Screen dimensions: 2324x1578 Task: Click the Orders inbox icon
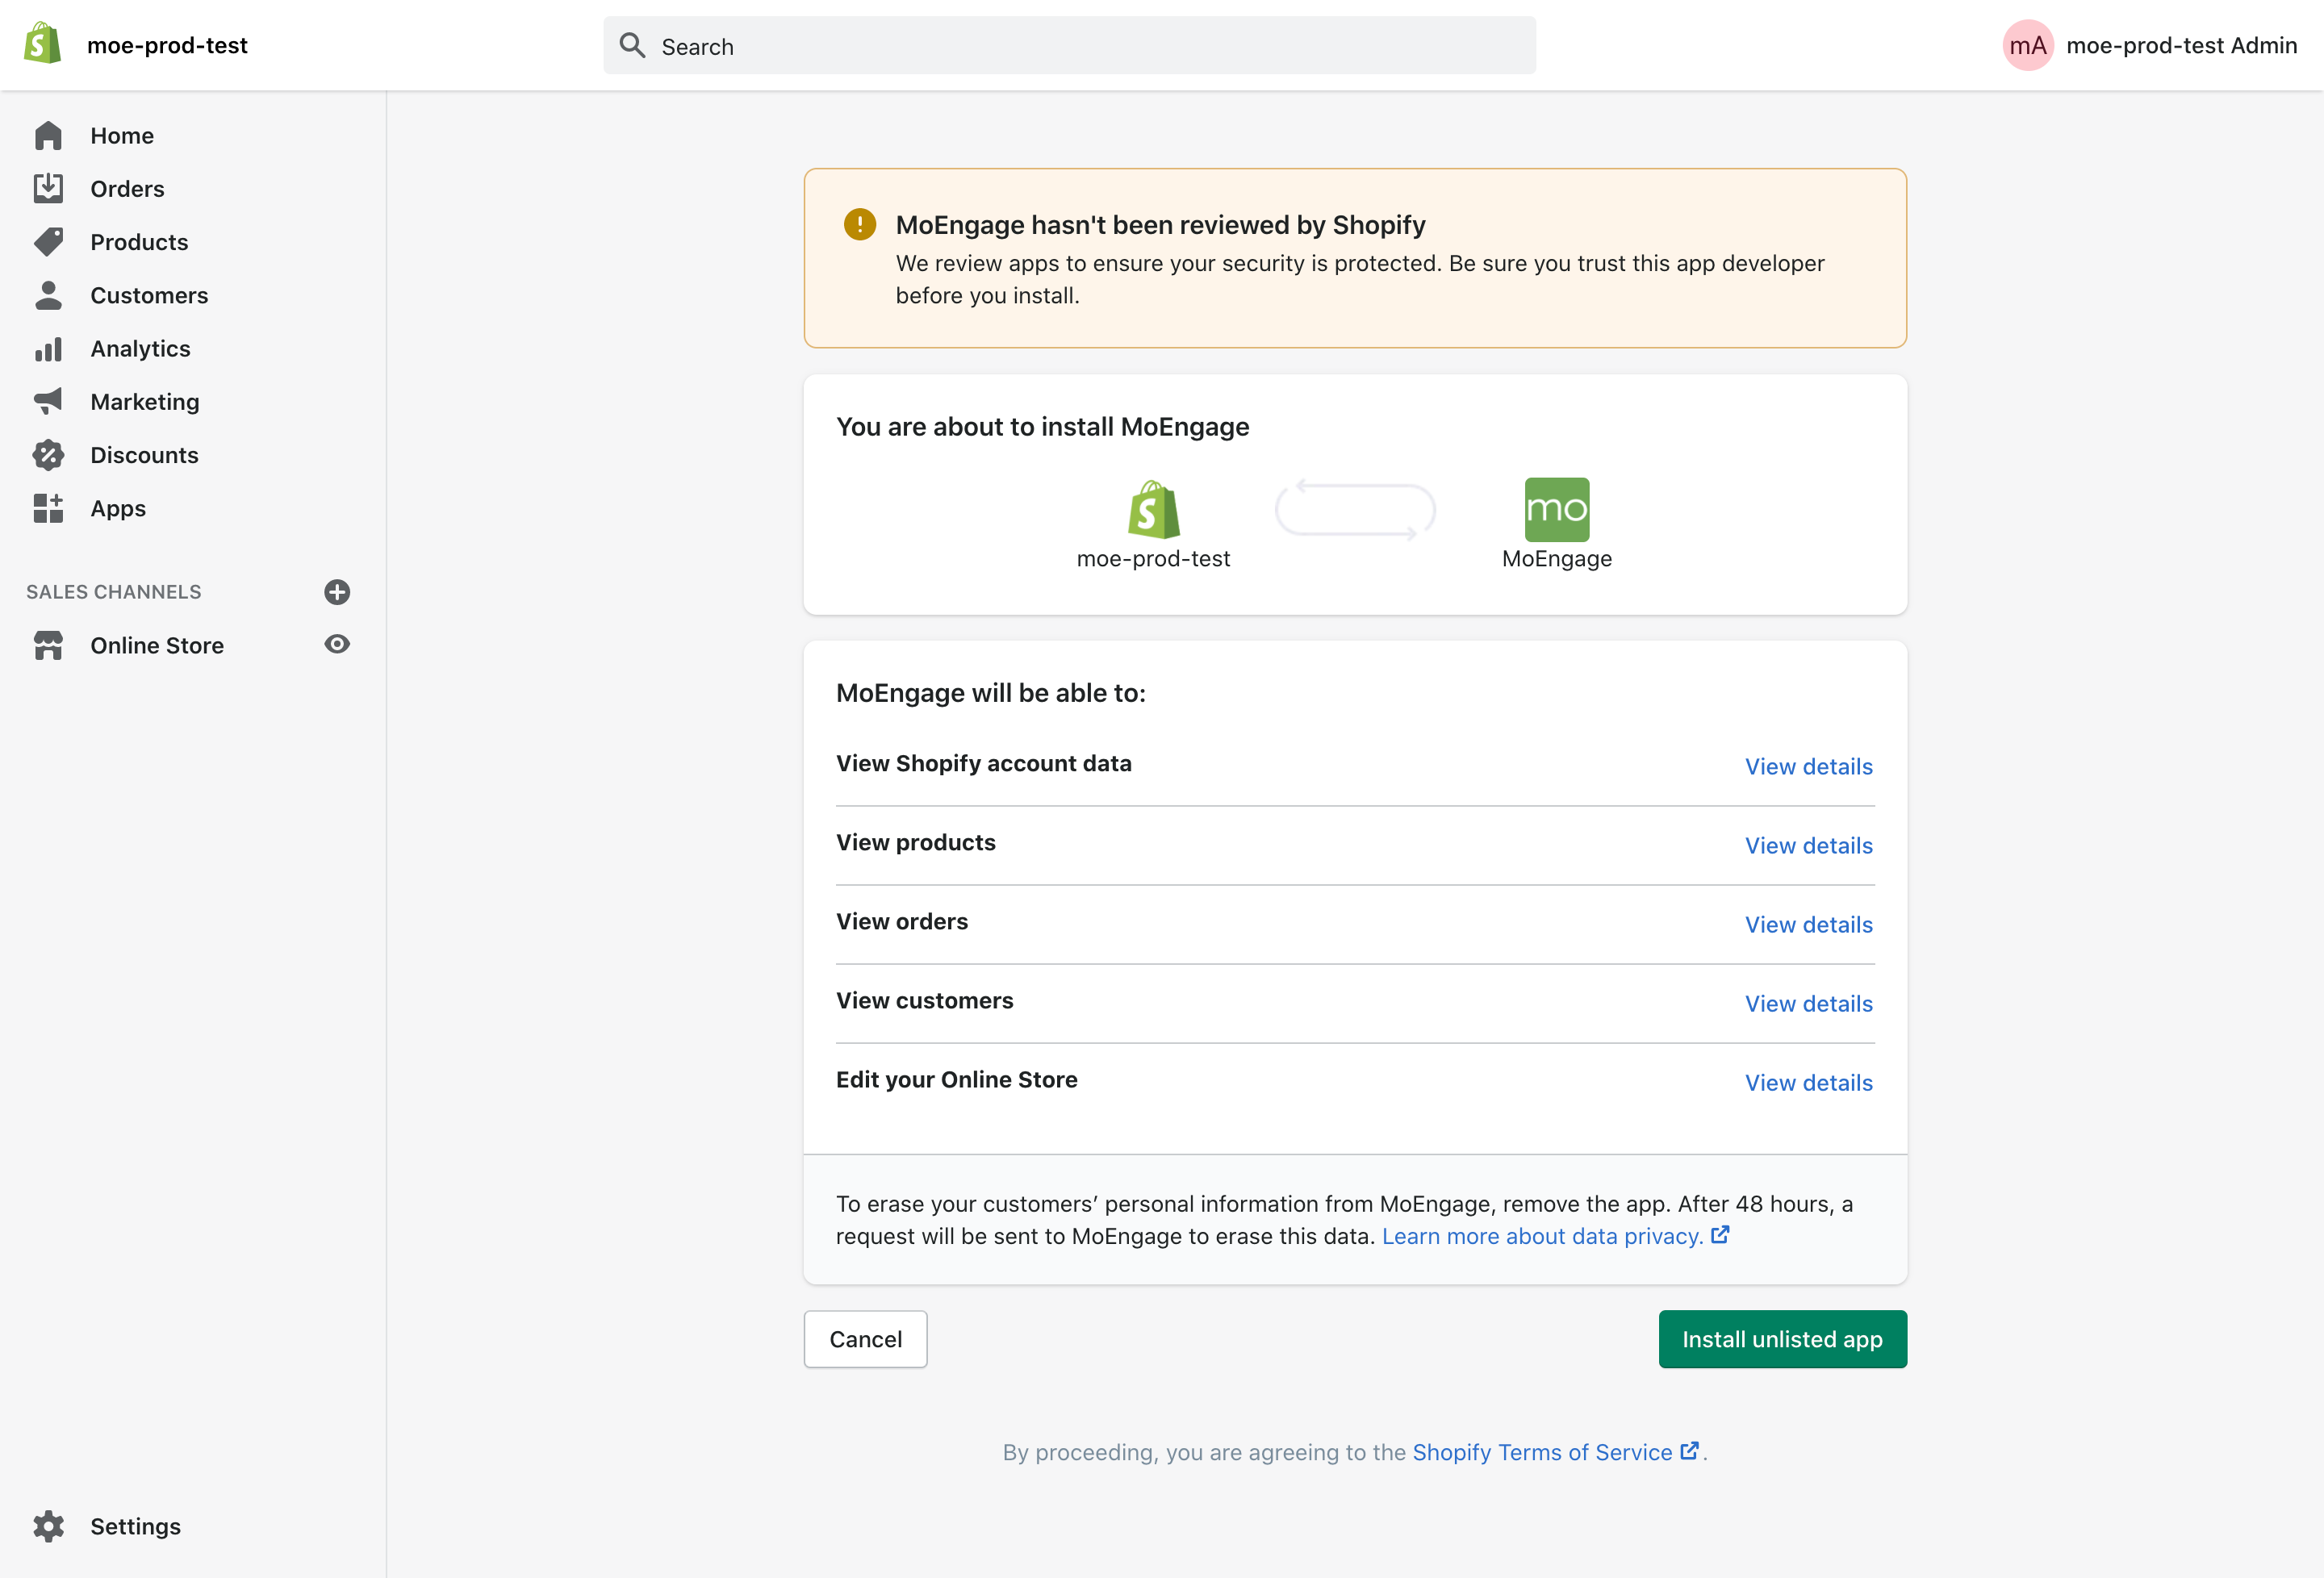pyautogui.click(x=48, y=188)
